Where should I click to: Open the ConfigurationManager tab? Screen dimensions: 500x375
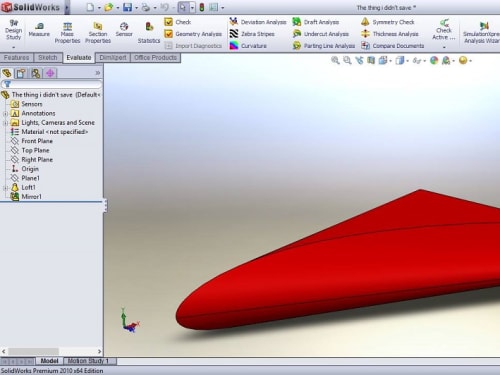(x=36, y=73)
